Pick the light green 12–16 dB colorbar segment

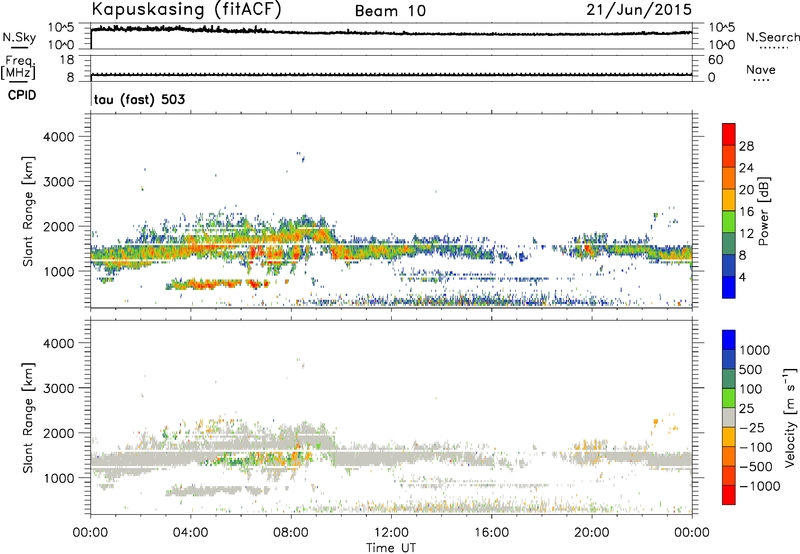coord(729,222)
